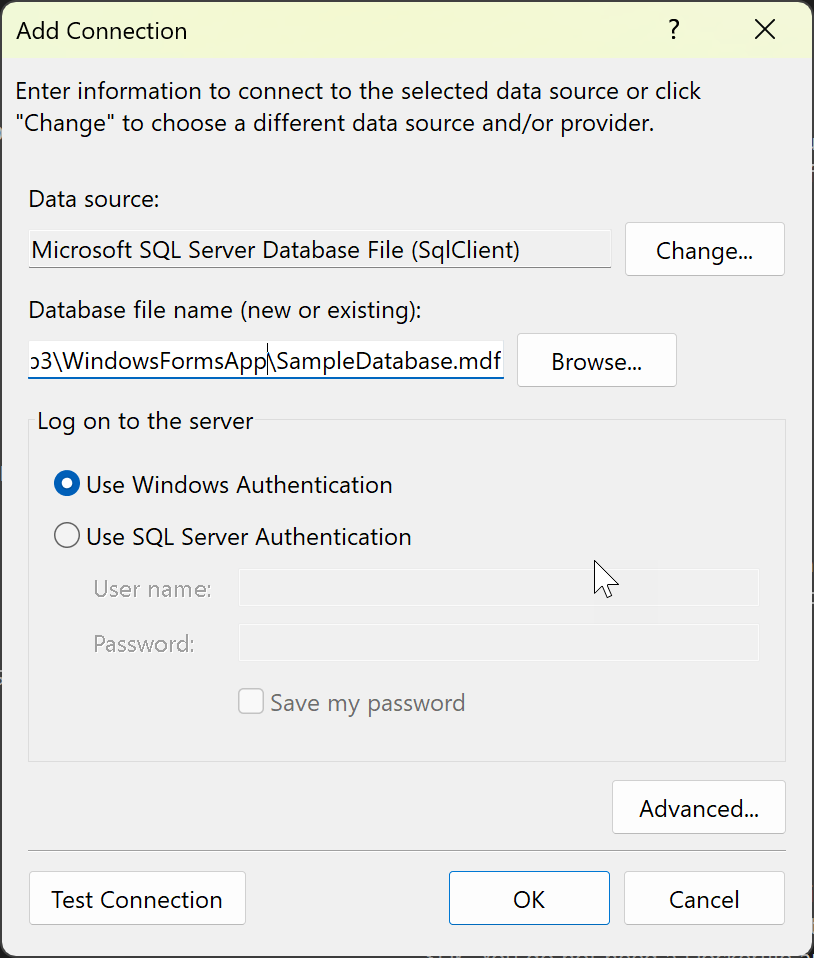Click the User name input field

click(x=498, y=588)
